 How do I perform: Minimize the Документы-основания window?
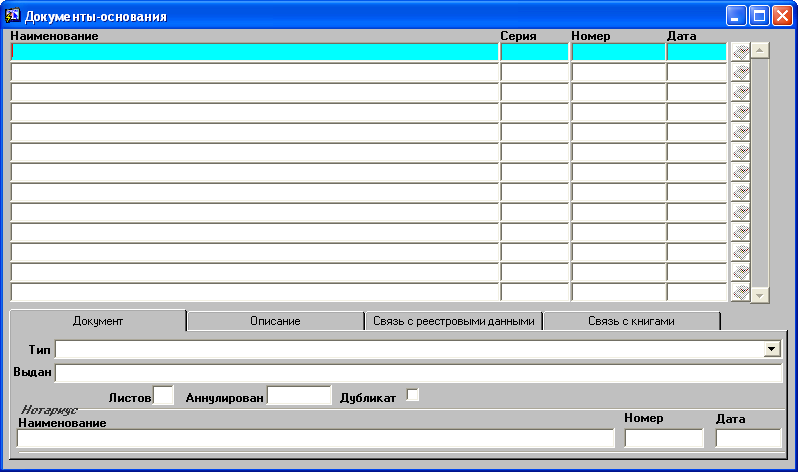pyautogui.click(x=735, y=16)
